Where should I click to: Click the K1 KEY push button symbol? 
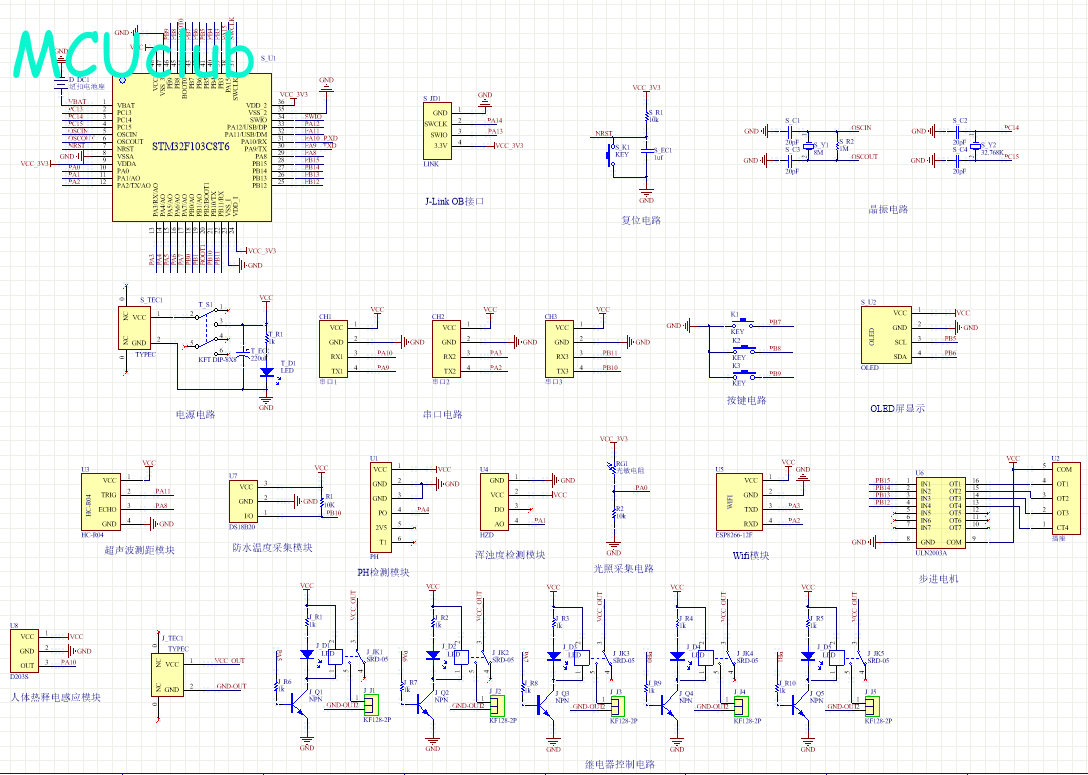coord(740,323)
